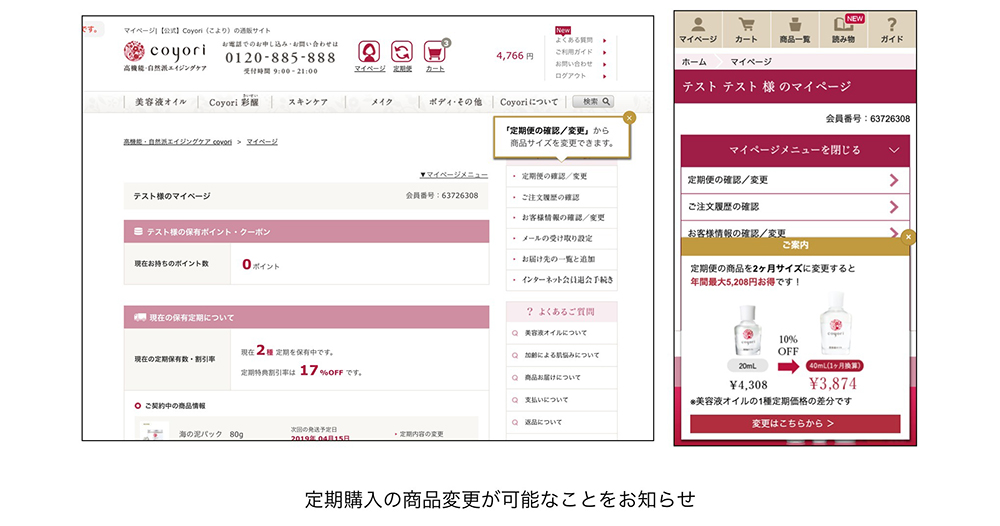Open the 定期便 refresh-arrows icon in desktop header
Viewport: 1000px width, 526px height.
(402, 52)
